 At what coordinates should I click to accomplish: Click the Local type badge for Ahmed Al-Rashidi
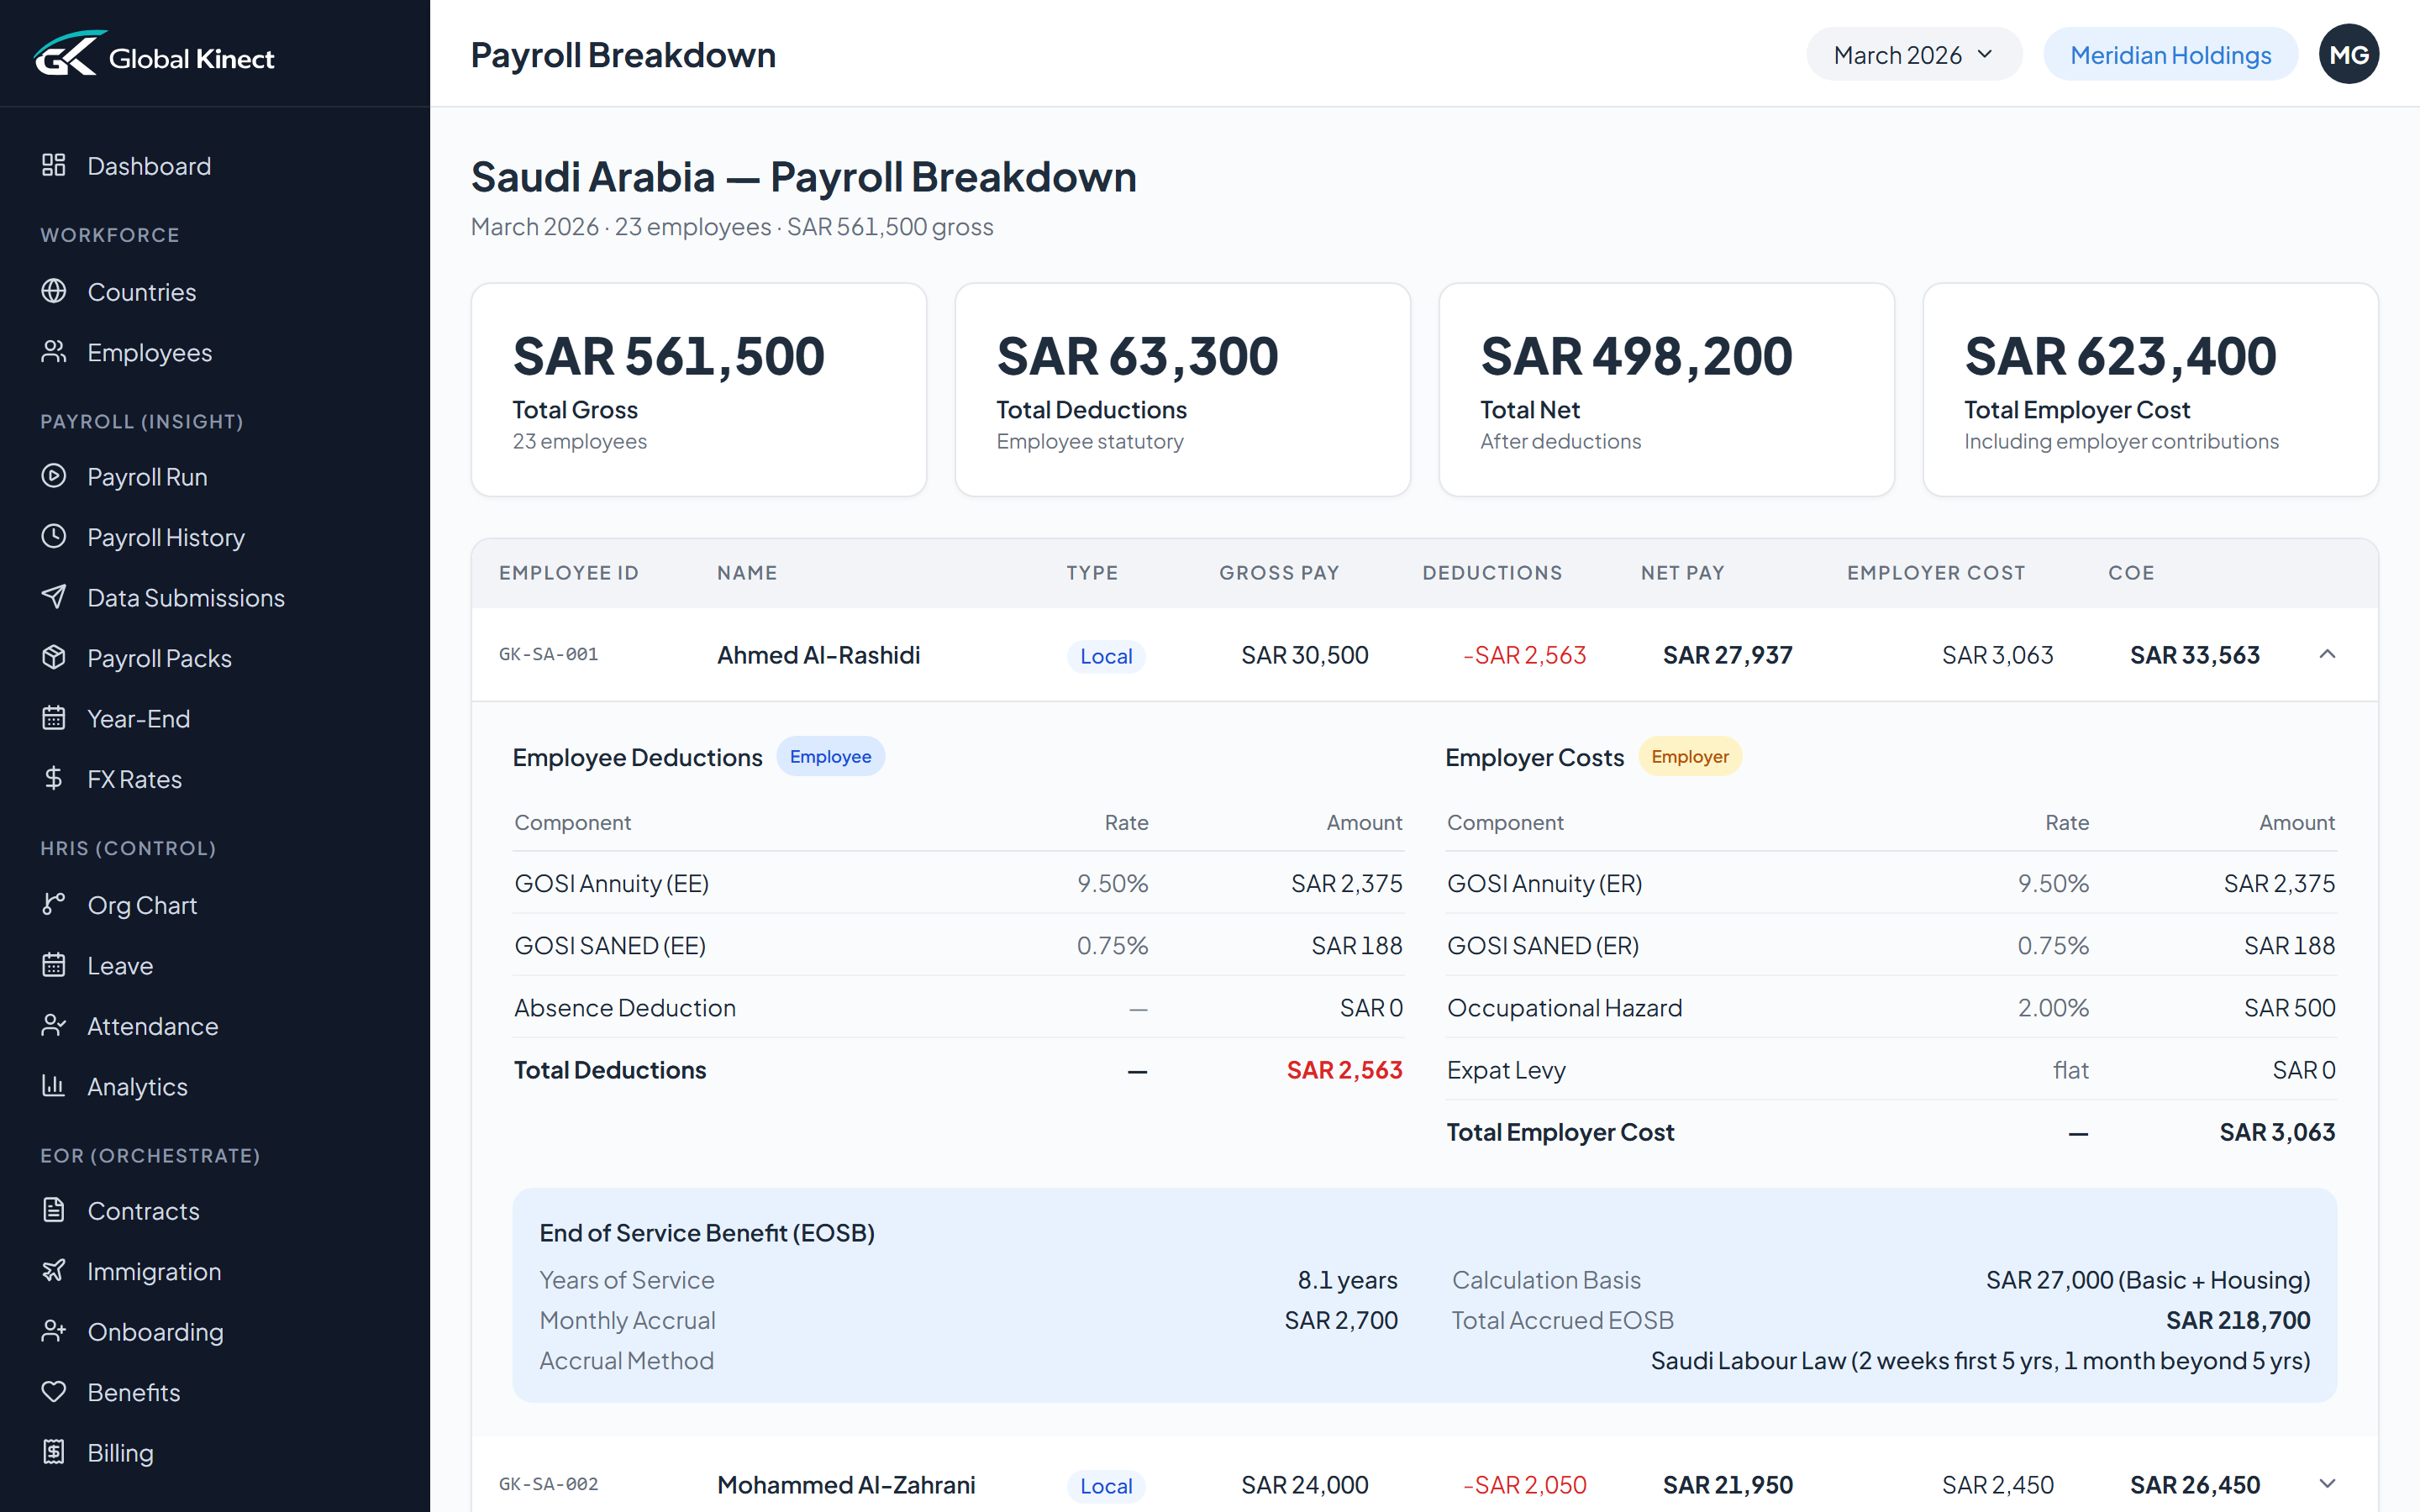[1105, 656]
